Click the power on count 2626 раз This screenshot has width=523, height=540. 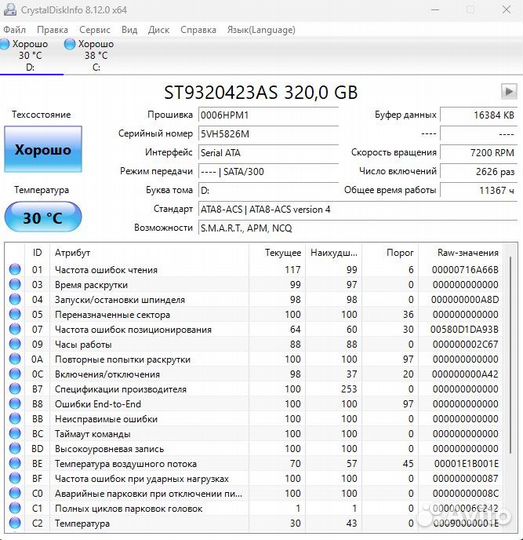(479, 171)
